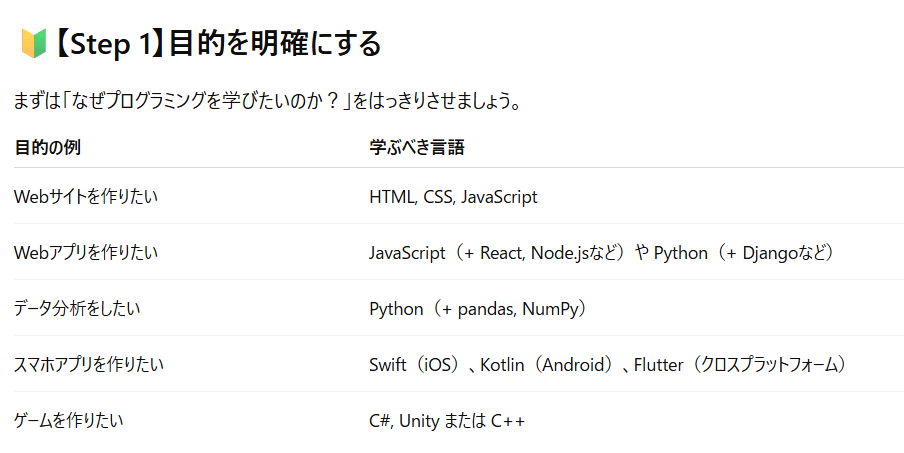Click the 目的の例 column header
Viewport: 904px width, 453px height.
[x=47, y=148]
